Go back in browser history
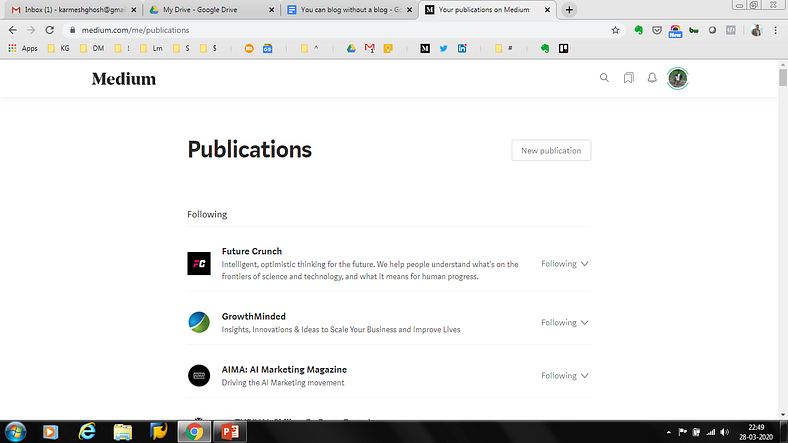Image resolution: width=788 pixels, height=443 pixels. (x=13, y=30)
